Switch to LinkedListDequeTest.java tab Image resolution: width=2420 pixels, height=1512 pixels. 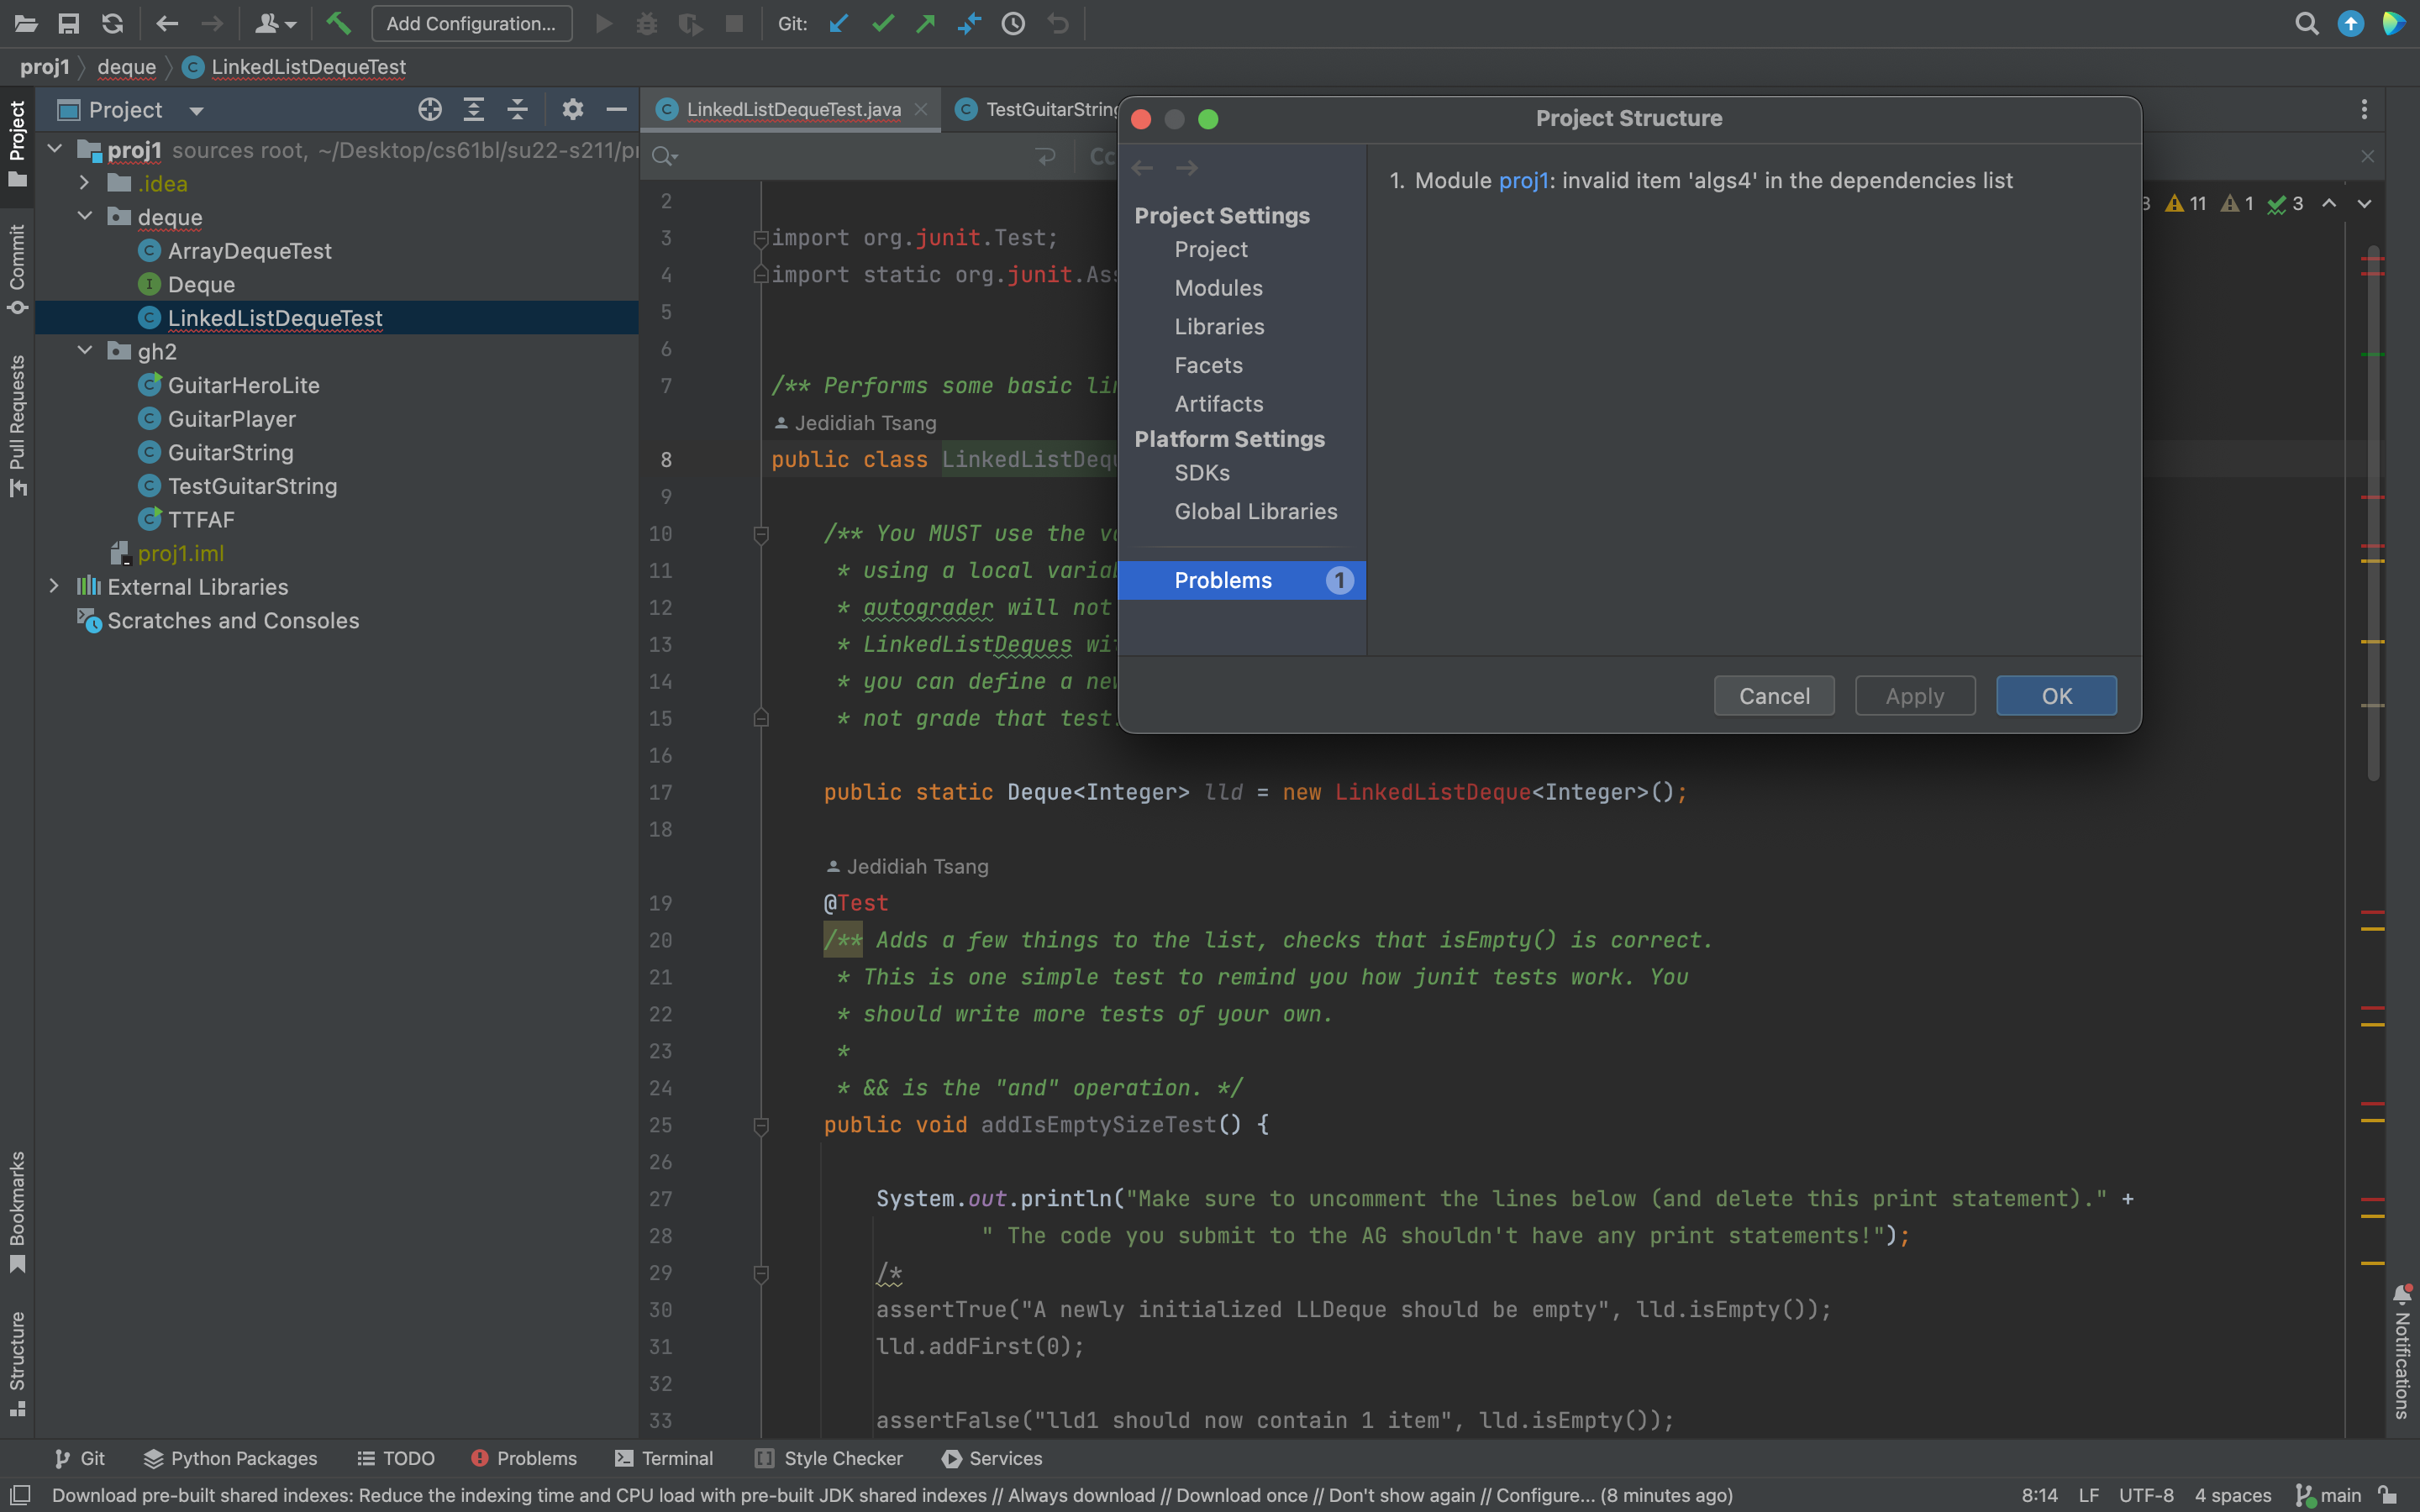tap(793, 109)
